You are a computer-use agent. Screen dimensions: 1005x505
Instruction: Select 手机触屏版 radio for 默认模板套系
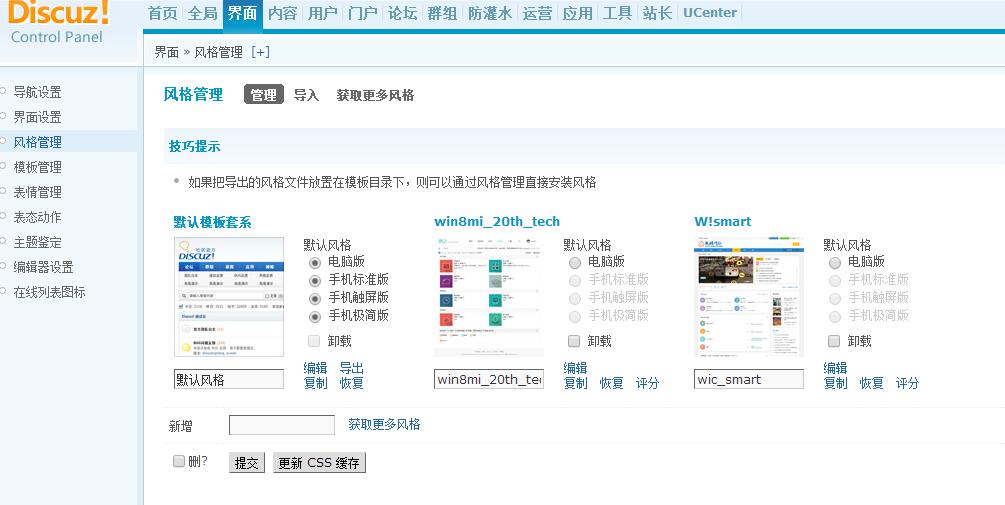pyautogui.click(x=315, y=299)
